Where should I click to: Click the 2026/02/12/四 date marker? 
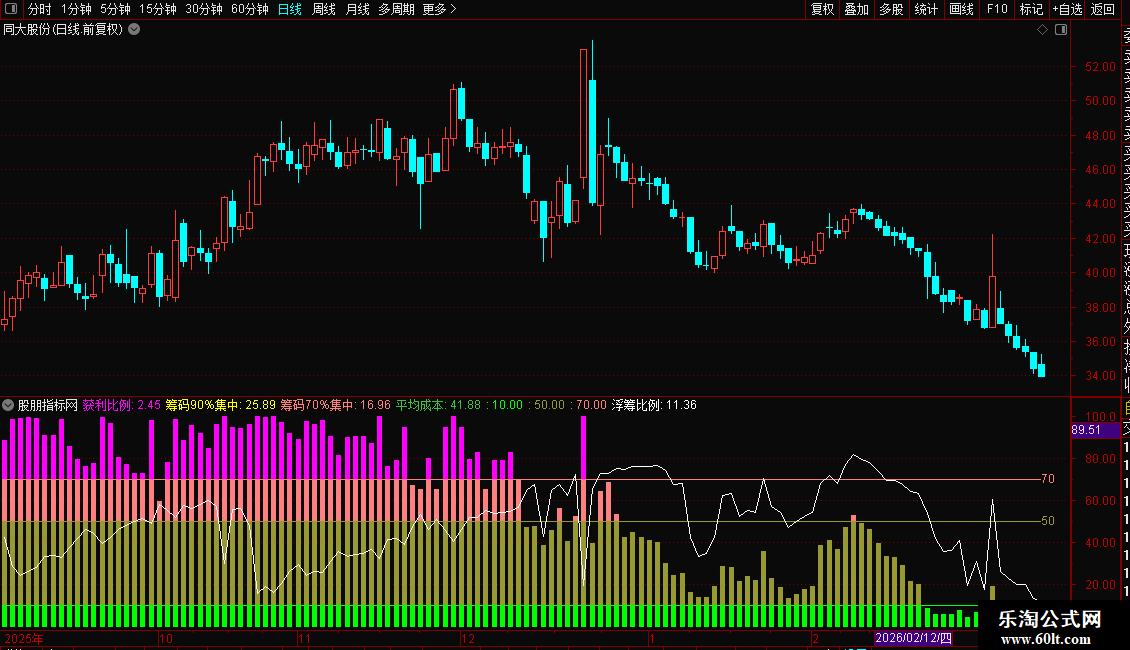pyautogui.click(x=913, y=638)
